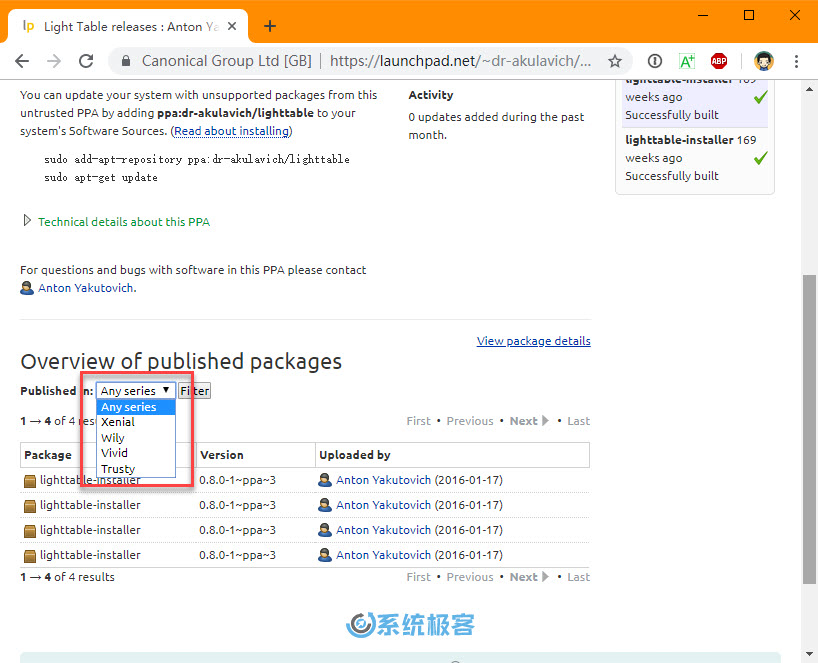This screenshot has height=663, width=818.
Task: Click bottom First pagination link
Action: [419, 577]
